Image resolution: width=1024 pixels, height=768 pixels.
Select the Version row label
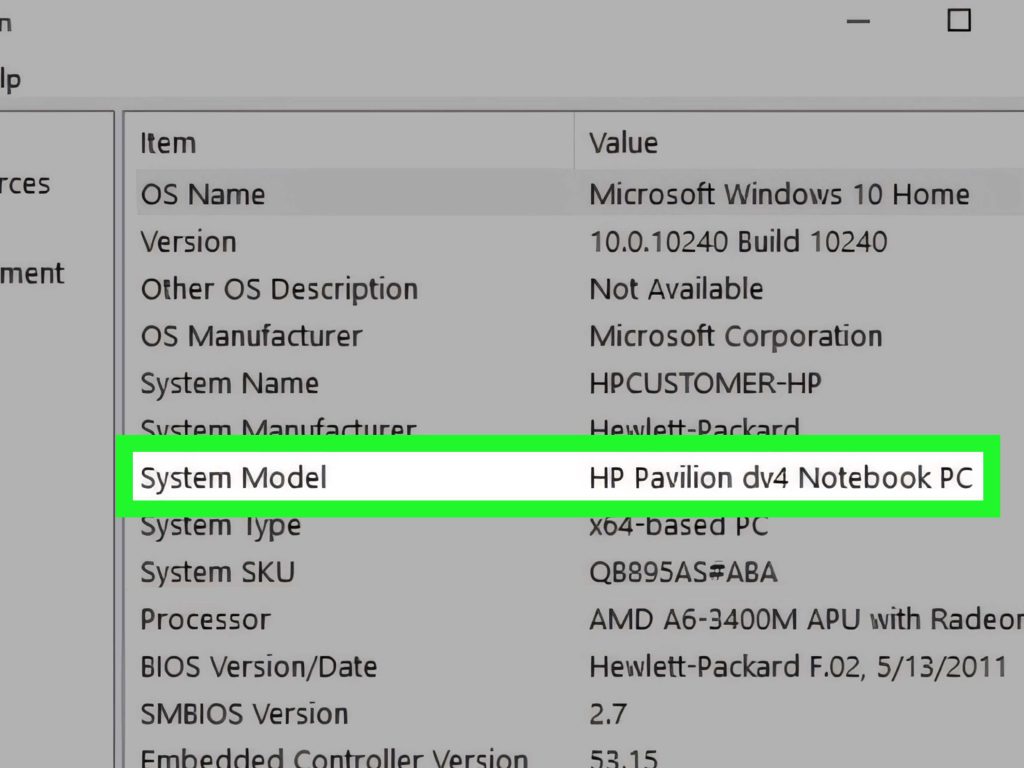188,242
